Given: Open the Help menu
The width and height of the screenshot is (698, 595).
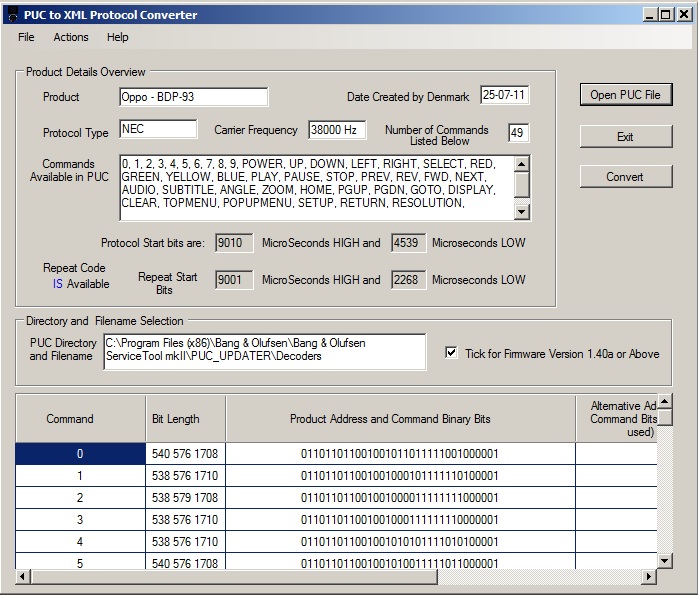Looking at the screenshot, I should click(118, 37).
